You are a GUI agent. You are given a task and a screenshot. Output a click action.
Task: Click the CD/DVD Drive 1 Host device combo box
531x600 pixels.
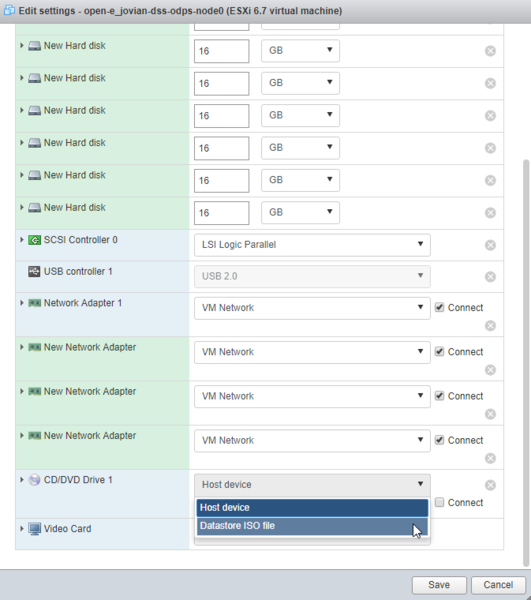(x=312, y=485)
